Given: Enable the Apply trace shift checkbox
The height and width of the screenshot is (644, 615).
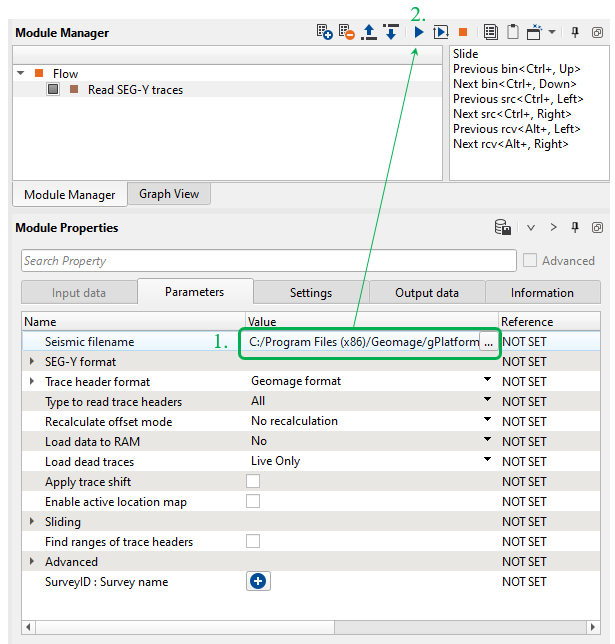Looking at the screenshot, I should click(254, 481).
